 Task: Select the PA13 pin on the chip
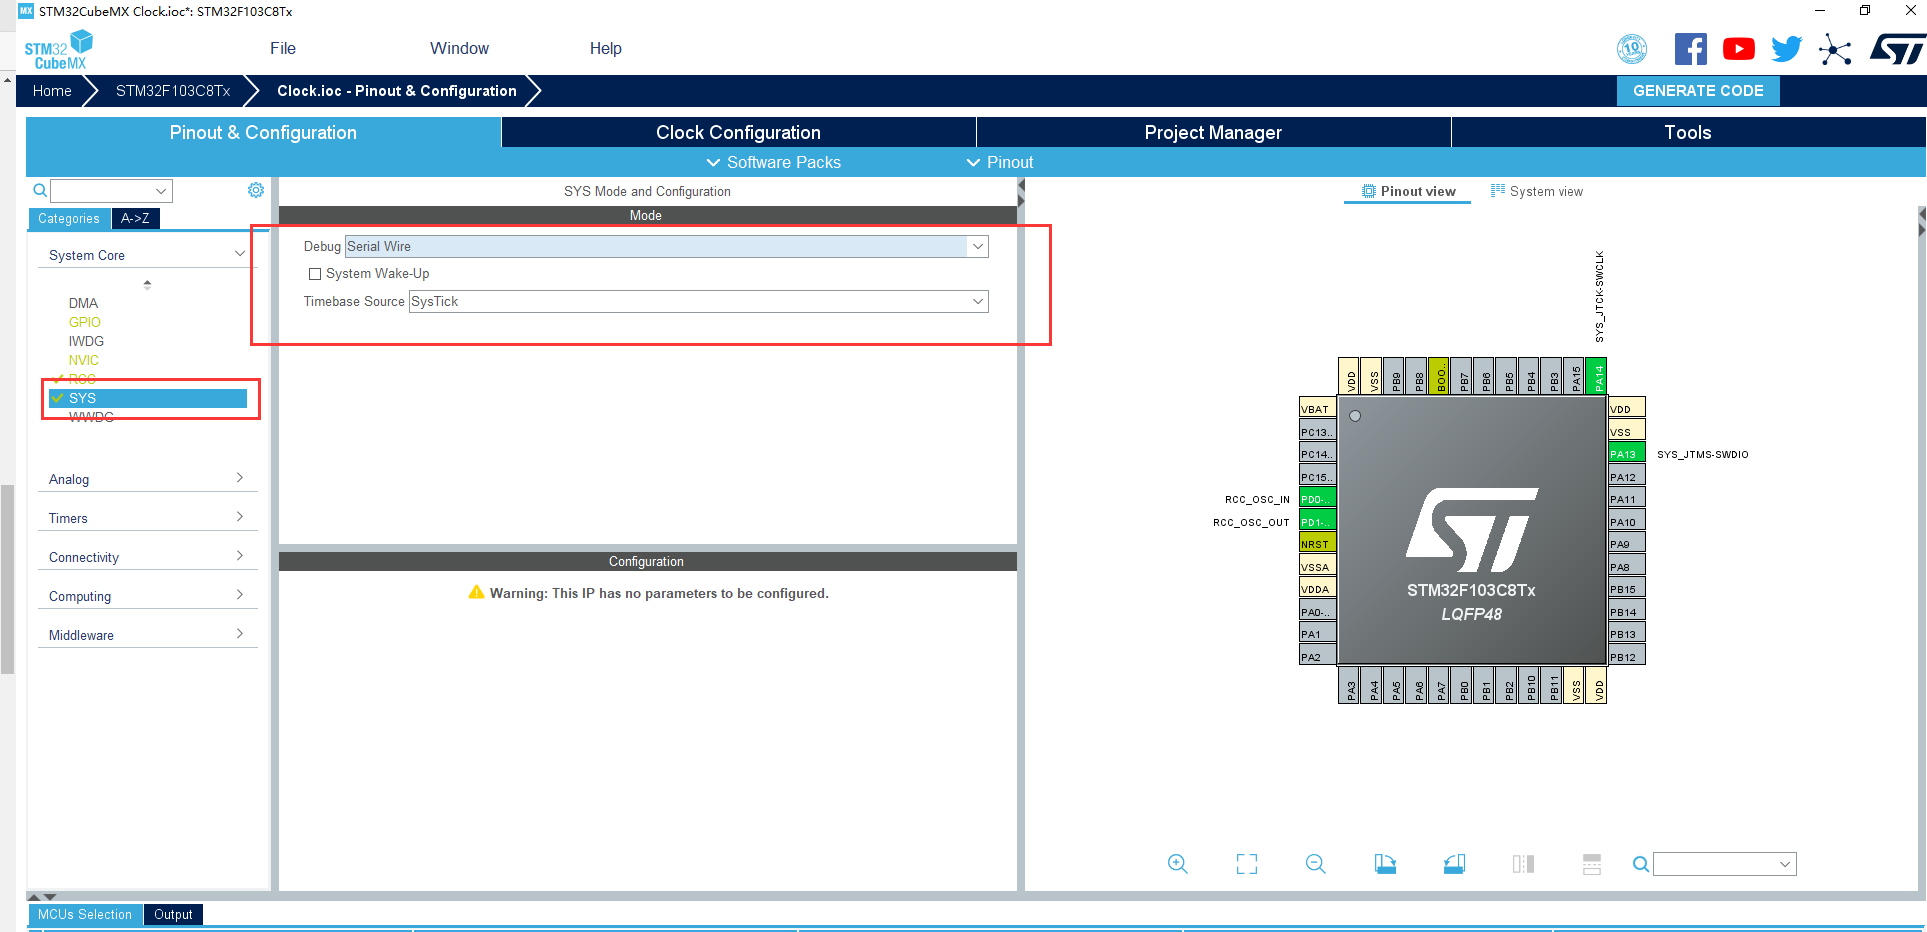pos(1626,454)
